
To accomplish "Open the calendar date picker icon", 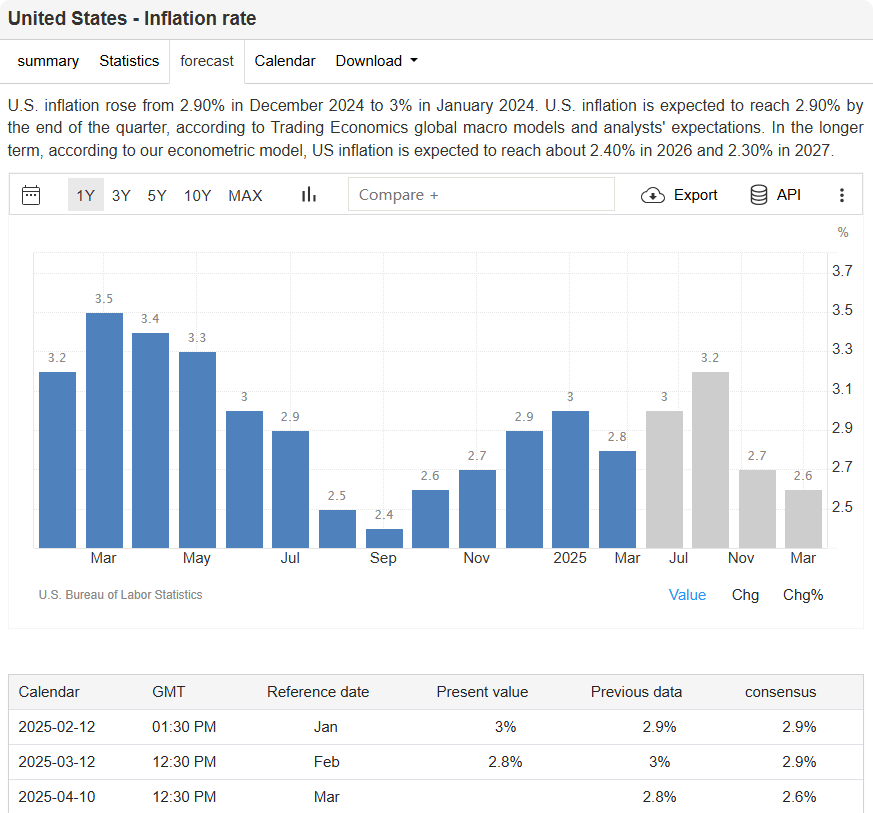I will pyautogui.click(x=31, y=195).
